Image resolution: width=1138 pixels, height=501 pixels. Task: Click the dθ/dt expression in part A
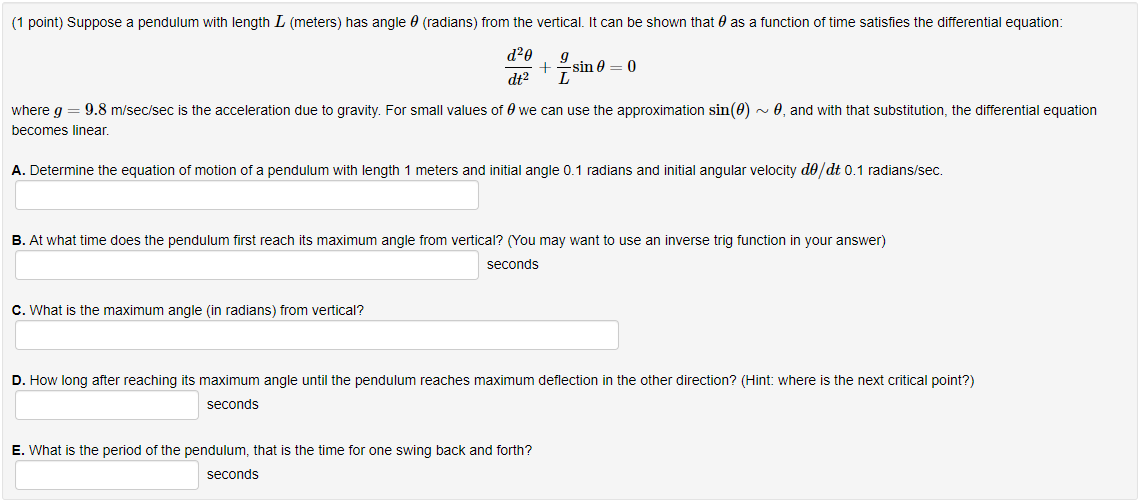820,171
